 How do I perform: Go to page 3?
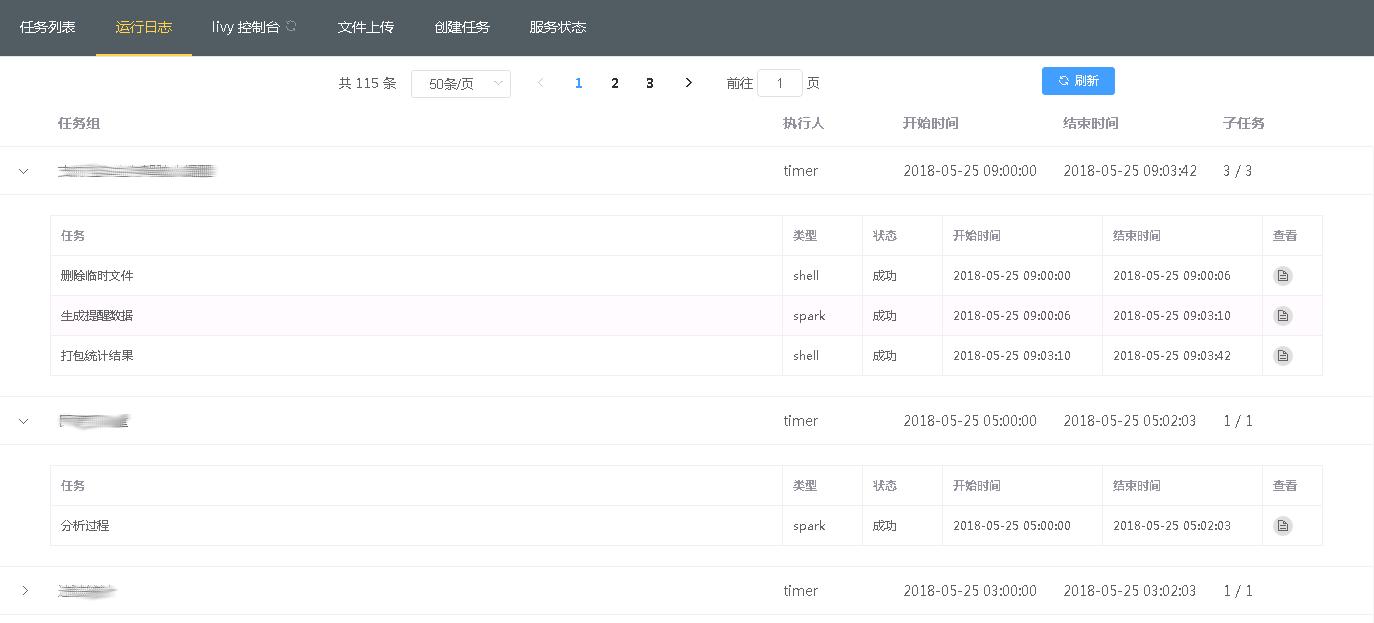coord(650,83)
